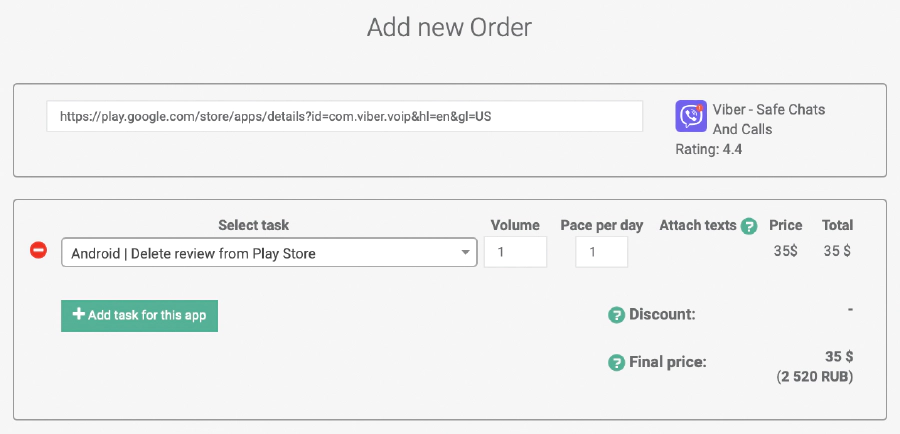This screenshot has width=900, height=434.
Task: Click the 2 520 RUB final price
Action: (x=814, y=377)
